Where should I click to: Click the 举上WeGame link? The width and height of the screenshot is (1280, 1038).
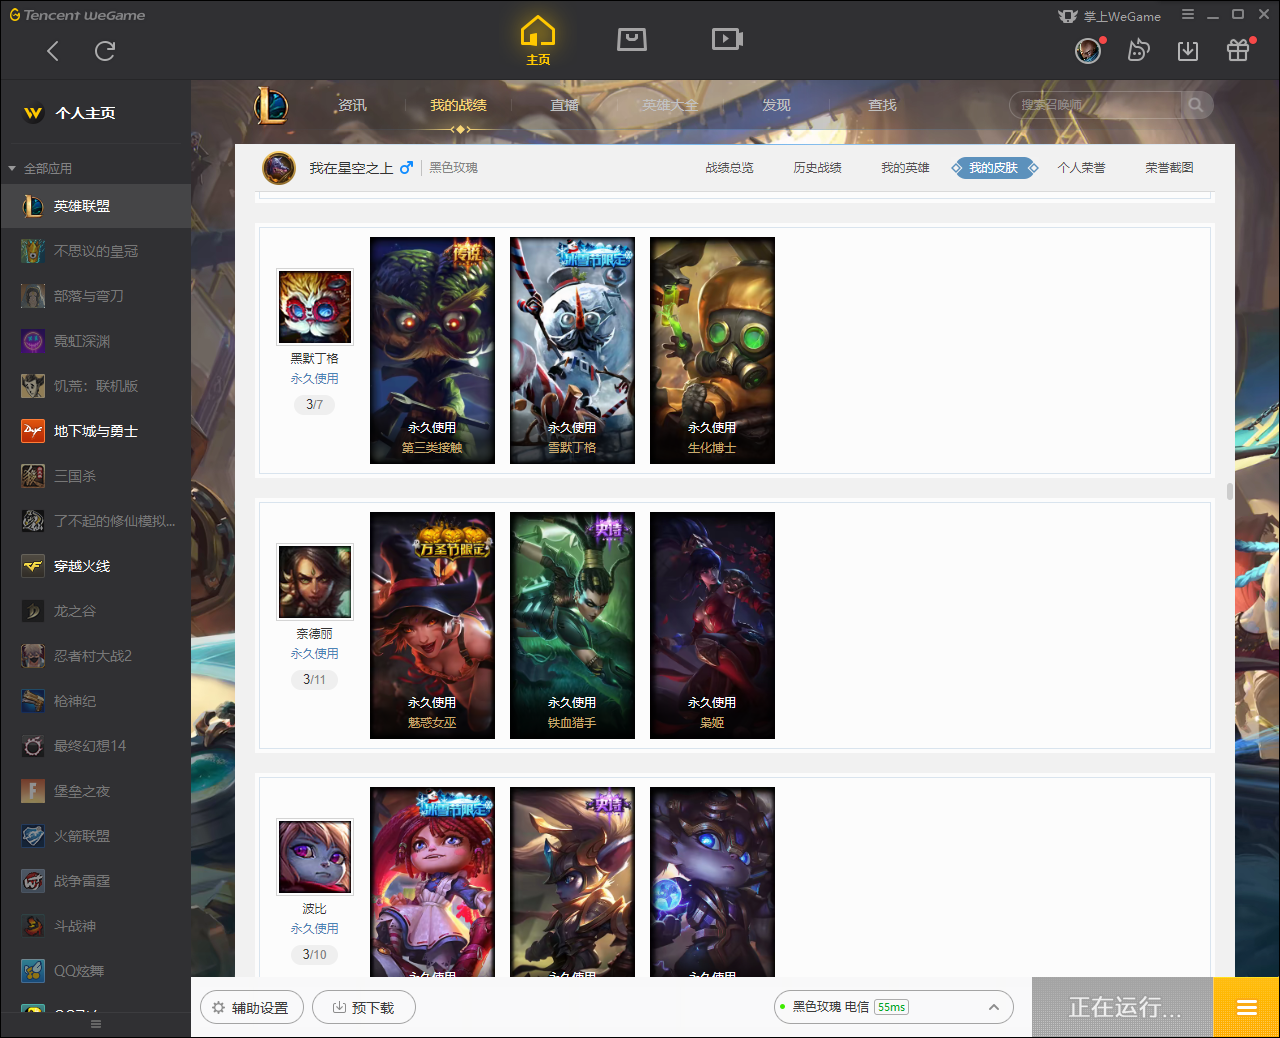[x=1110, y=16]
